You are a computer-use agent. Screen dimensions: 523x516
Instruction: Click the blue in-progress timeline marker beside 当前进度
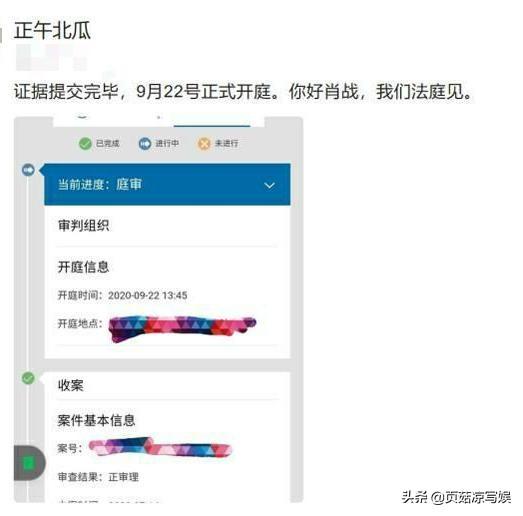(28, 170)
